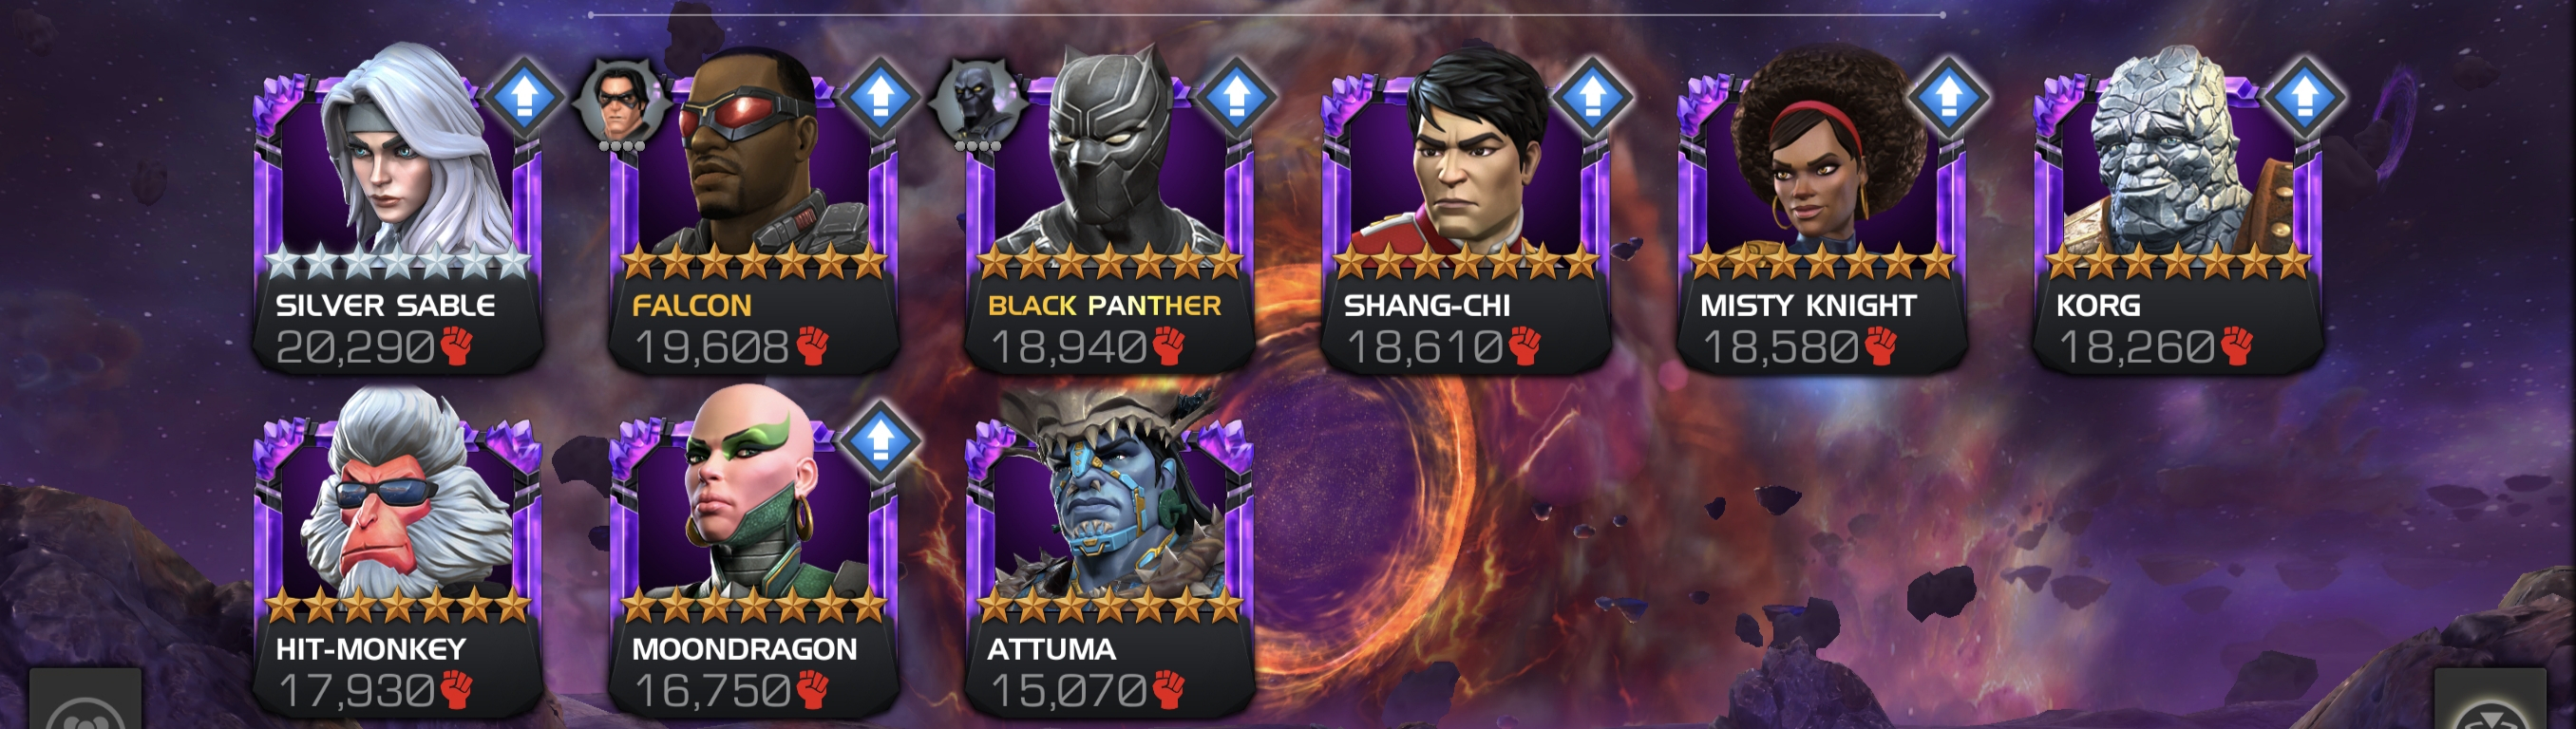Tap the upgrade arrow on Silver Sable
2576x729 pixels.
pyautogui.click(x=524, y=97)
